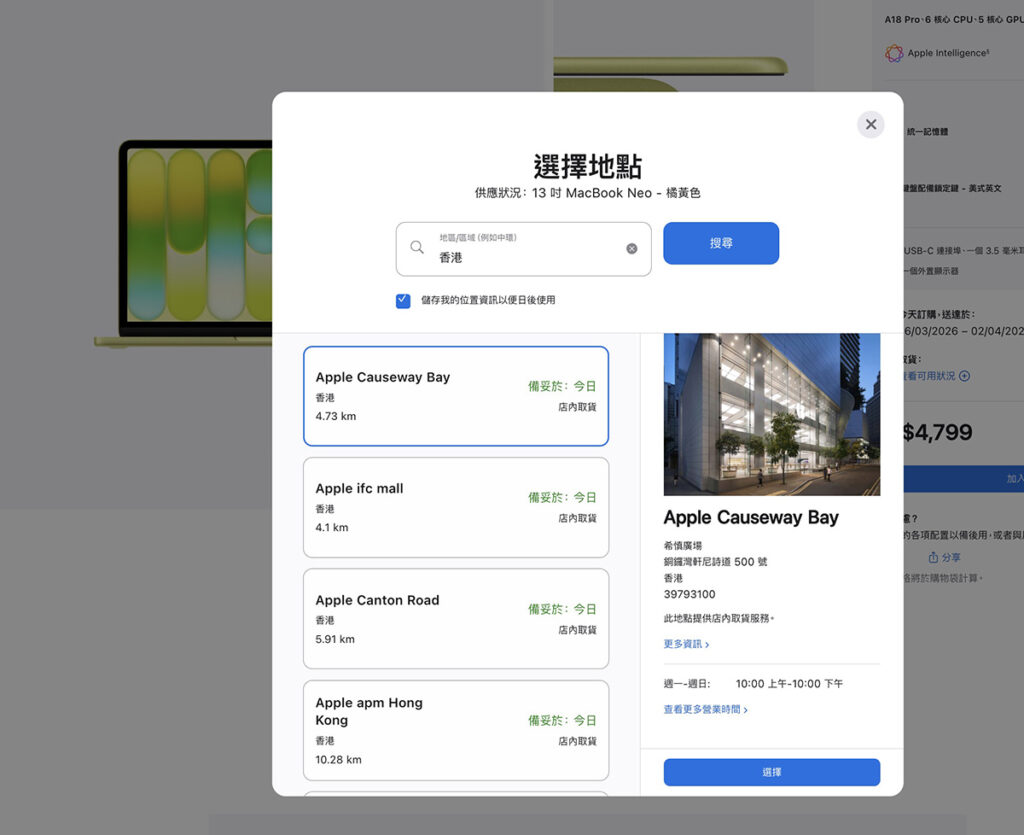1024x835 pixels.
Task: Click the plus icon beside 查看可用狀況
Action: click(x=964, y=376)
